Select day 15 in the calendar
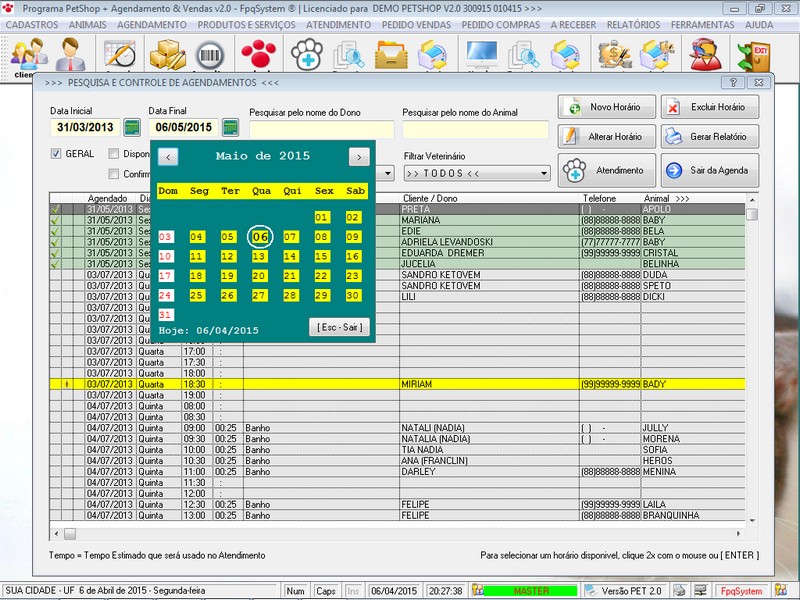Image resolution: width=800 pixels, height=600 pixels. tap(321, 256)
